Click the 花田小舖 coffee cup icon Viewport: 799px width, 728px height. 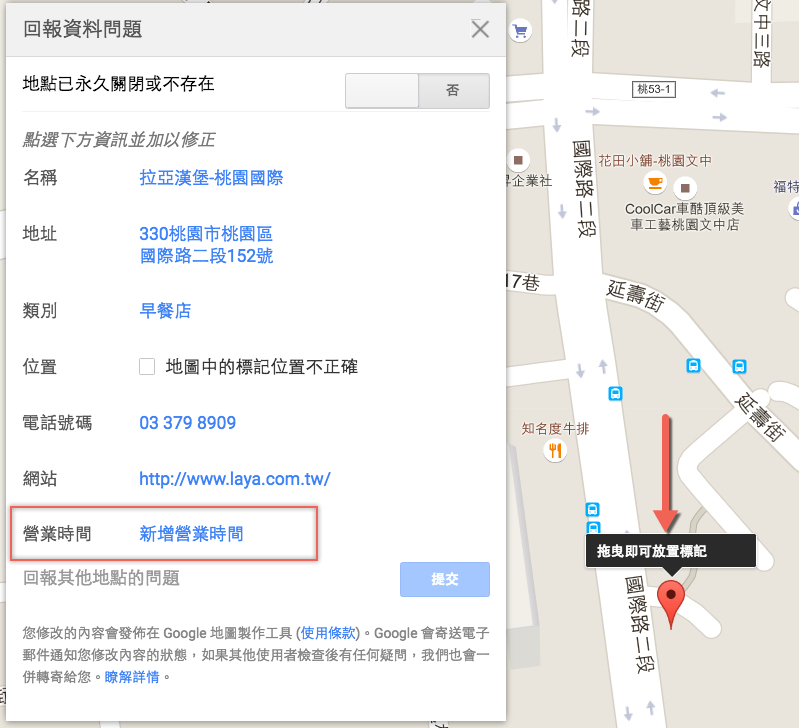click(655, 183)
